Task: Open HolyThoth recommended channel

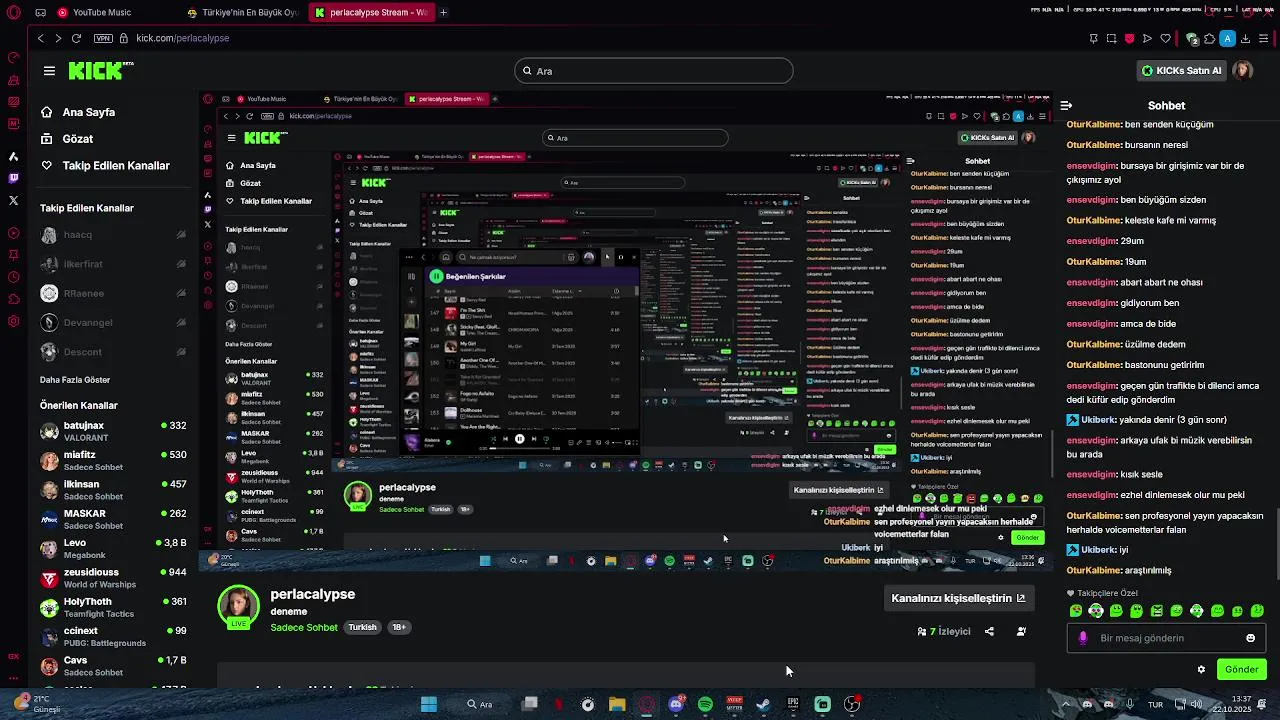Action: point(113,607)
